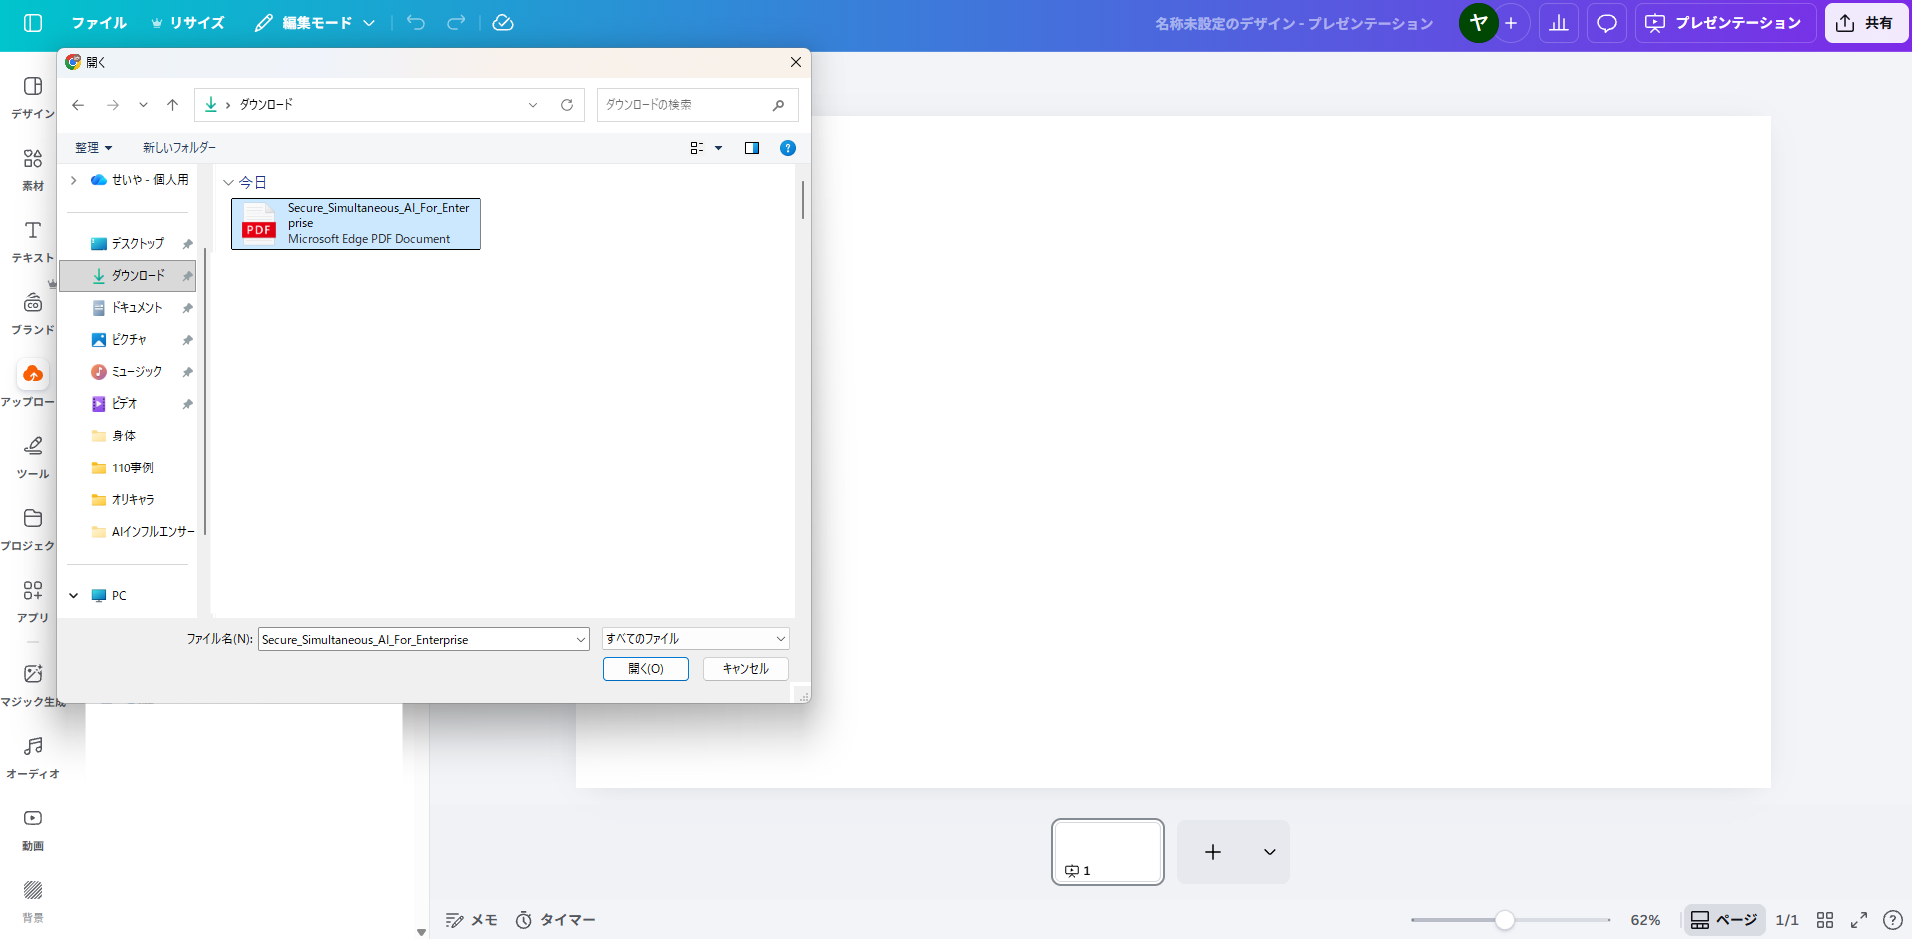
Task: Open the テキスト panel
Action: [x=32, y=240]
